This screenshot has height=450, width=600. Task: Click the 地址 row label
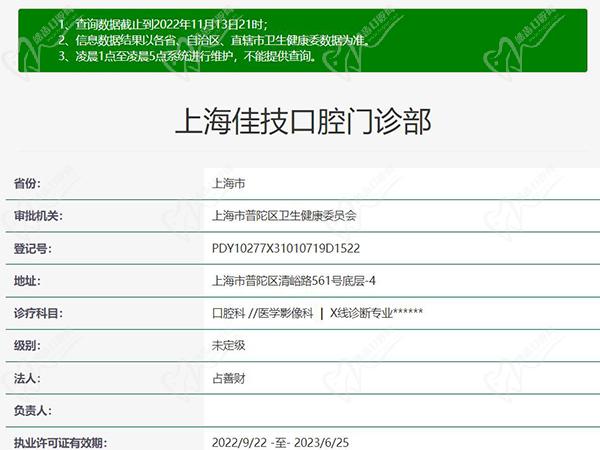27,281
